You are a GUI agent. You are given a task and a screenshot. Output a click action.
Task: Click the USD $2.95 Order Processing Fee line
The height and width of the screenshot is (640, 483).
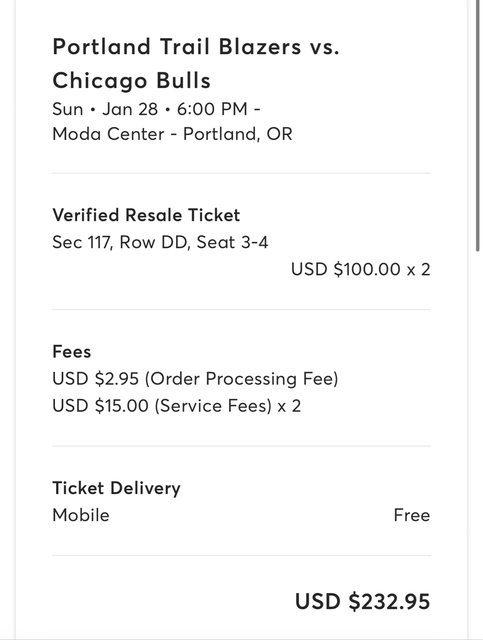[x=195, y=379]
